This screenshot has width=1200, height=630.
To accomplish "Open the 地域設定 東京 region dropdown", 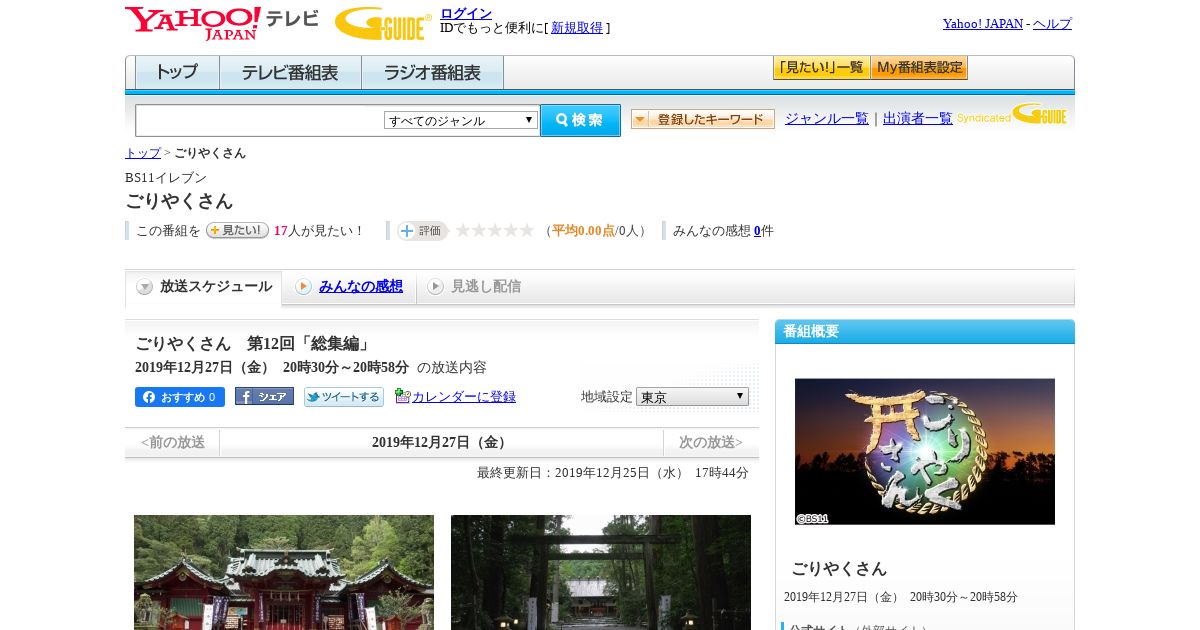I will click(x=692, y=397).
